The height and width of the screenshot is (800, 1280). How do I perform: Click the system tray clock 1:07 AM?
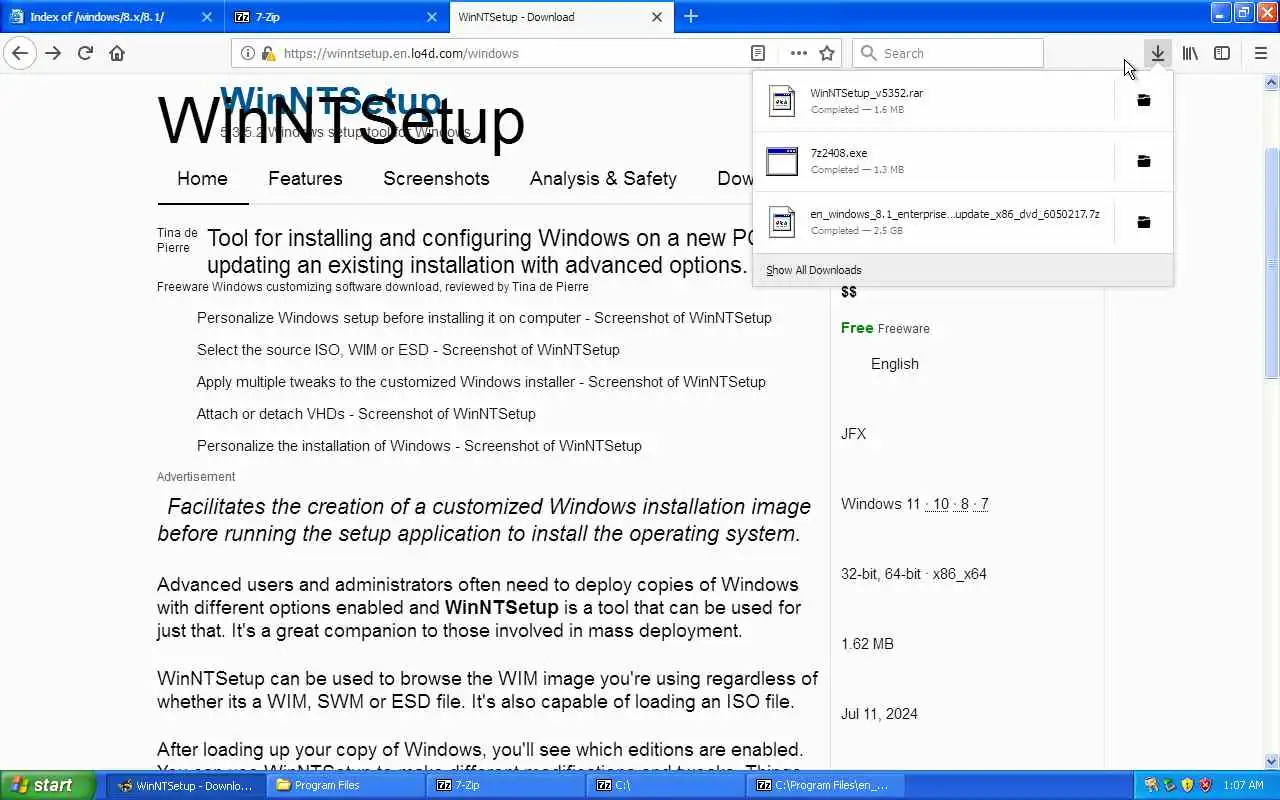pos(1243,785)
